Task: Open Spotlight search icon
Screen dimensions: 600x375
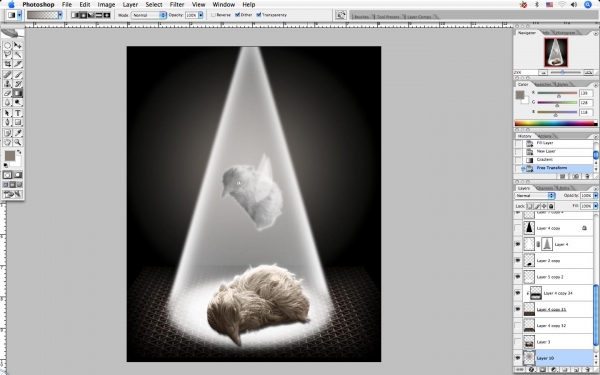Action: pyautogui.click(x=588, y=5)
